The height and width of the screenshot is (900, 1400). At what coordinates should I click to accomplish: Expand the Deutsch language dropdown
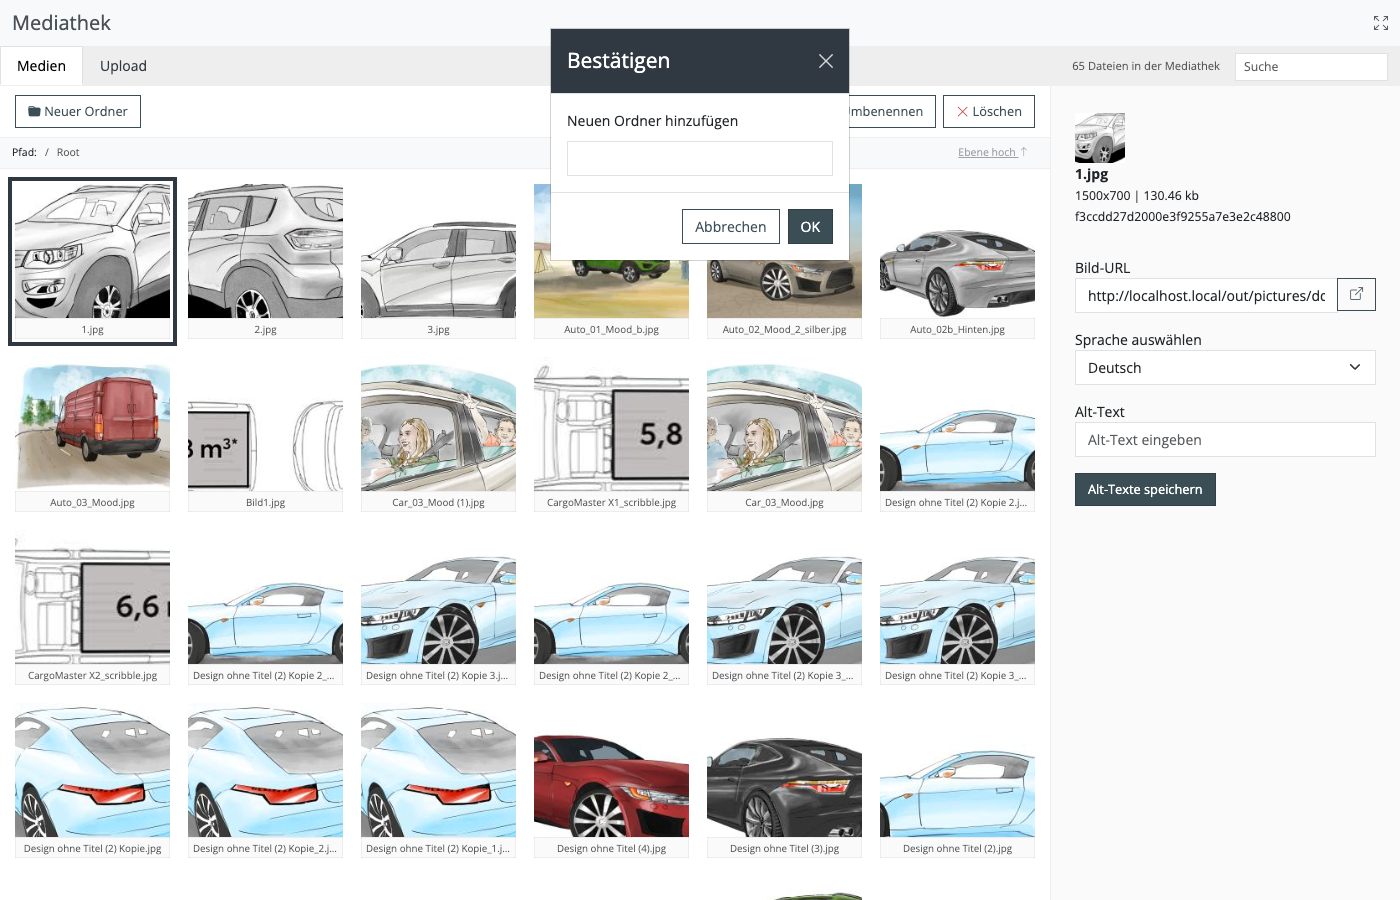(1225, 368)
